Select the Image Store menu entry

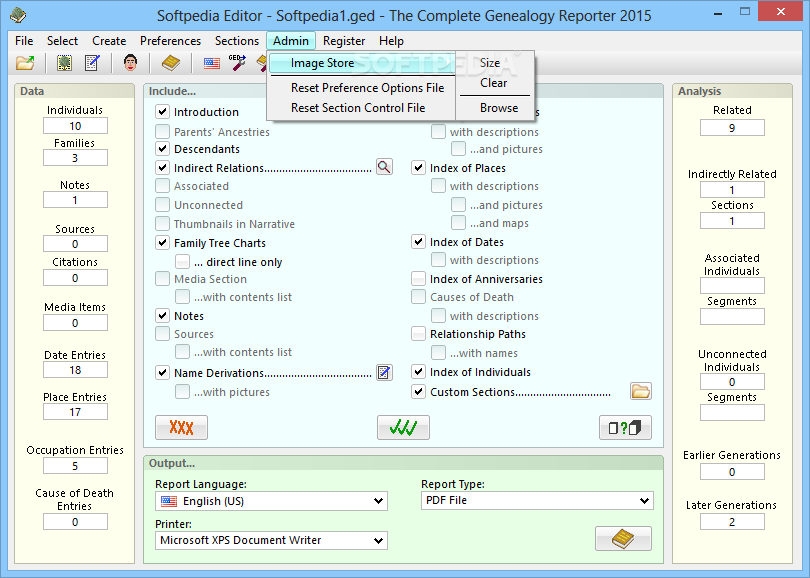click(x=362, y=63)
